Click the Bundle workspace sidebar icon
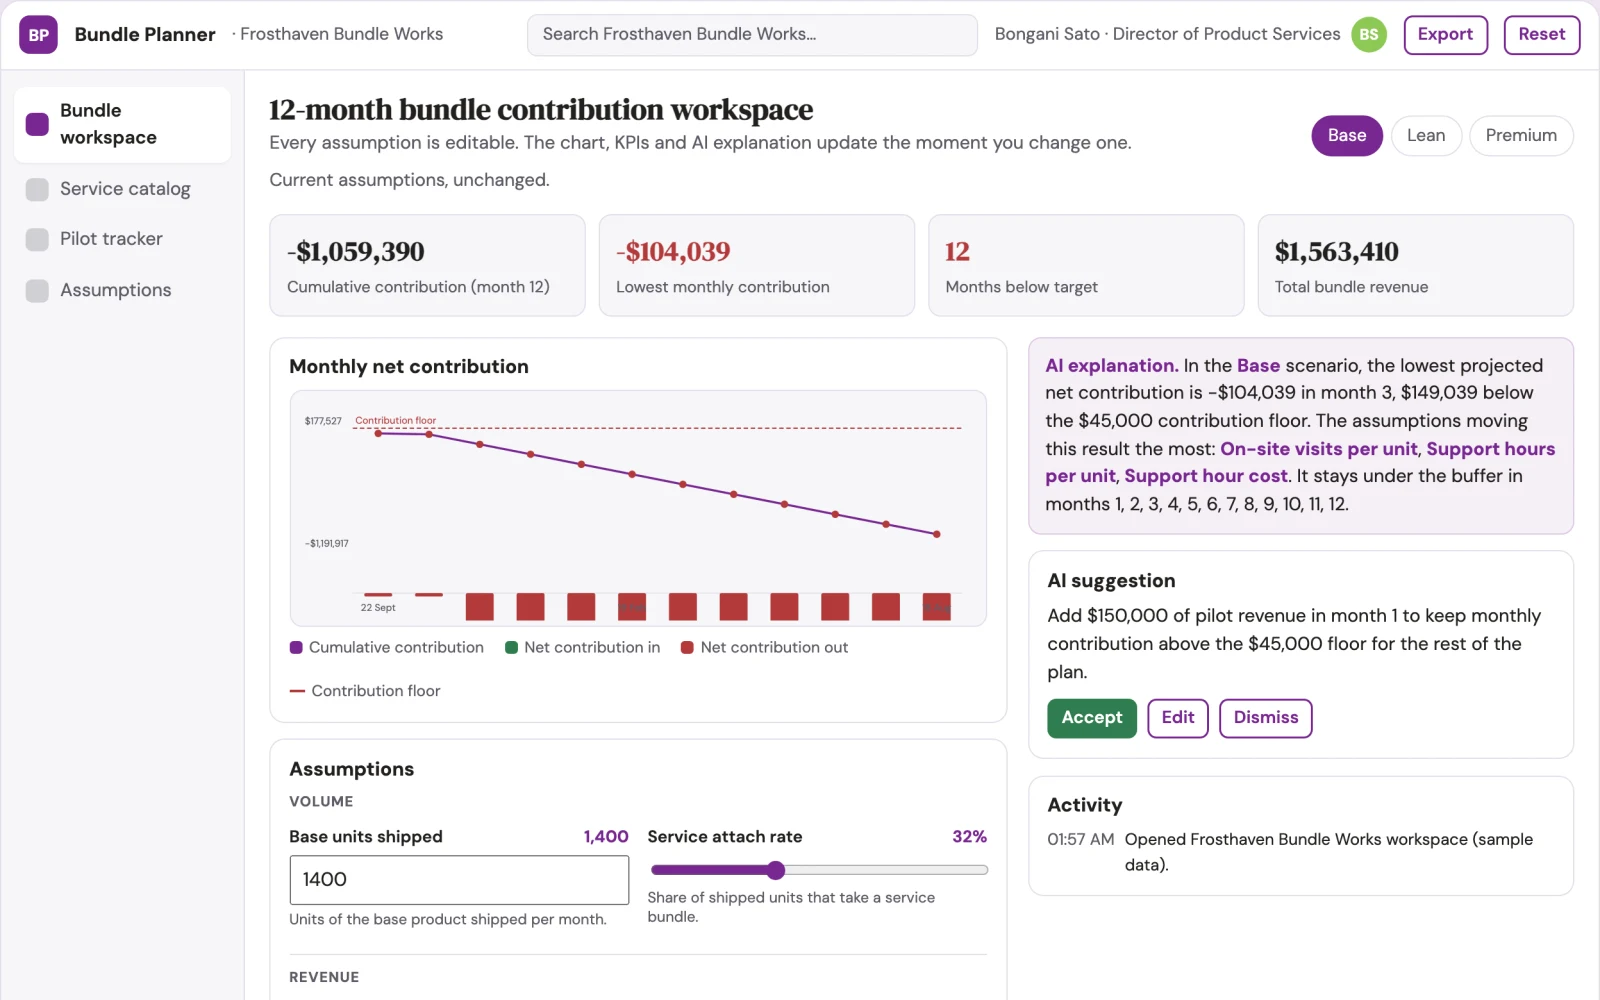Screen dimensions: 1600x1000 [x=37, y=124]
